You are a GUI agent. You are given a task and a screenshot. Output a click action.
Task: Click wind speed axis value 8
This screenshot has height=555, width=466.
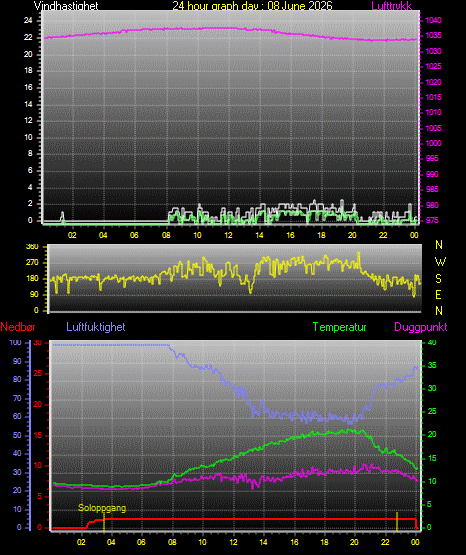click(x=30, y=154)
